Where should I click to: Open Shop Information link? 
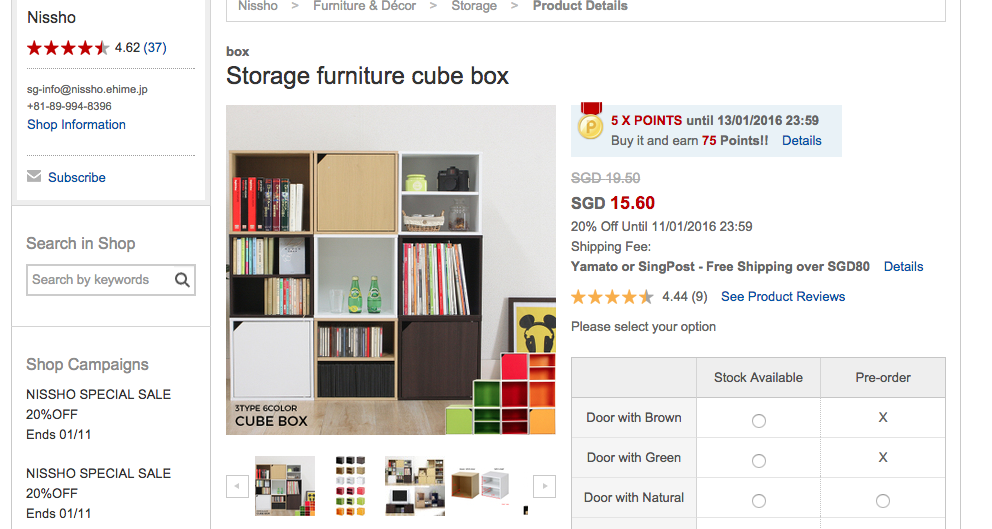(x=76, y=125)
